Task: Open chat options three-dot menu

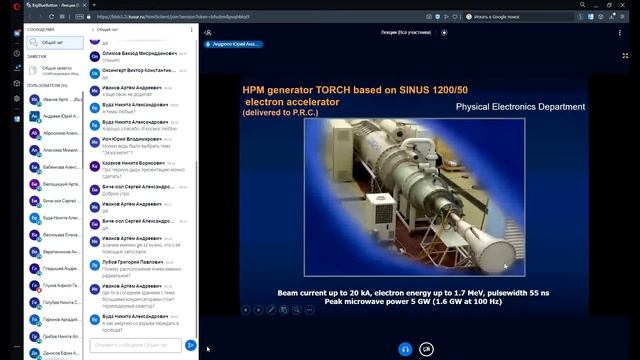Action: (x=191, y=29)
